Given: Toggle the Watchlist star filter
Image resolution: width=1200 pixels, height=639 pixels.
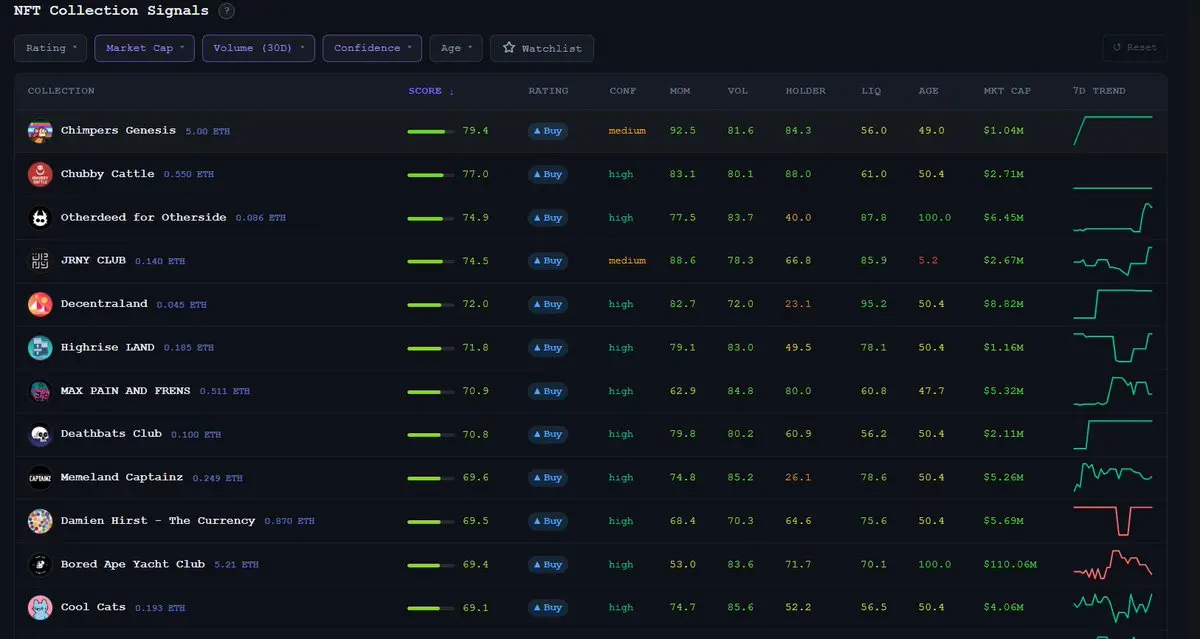Looking at the screenshot, I should pos(542,48).
